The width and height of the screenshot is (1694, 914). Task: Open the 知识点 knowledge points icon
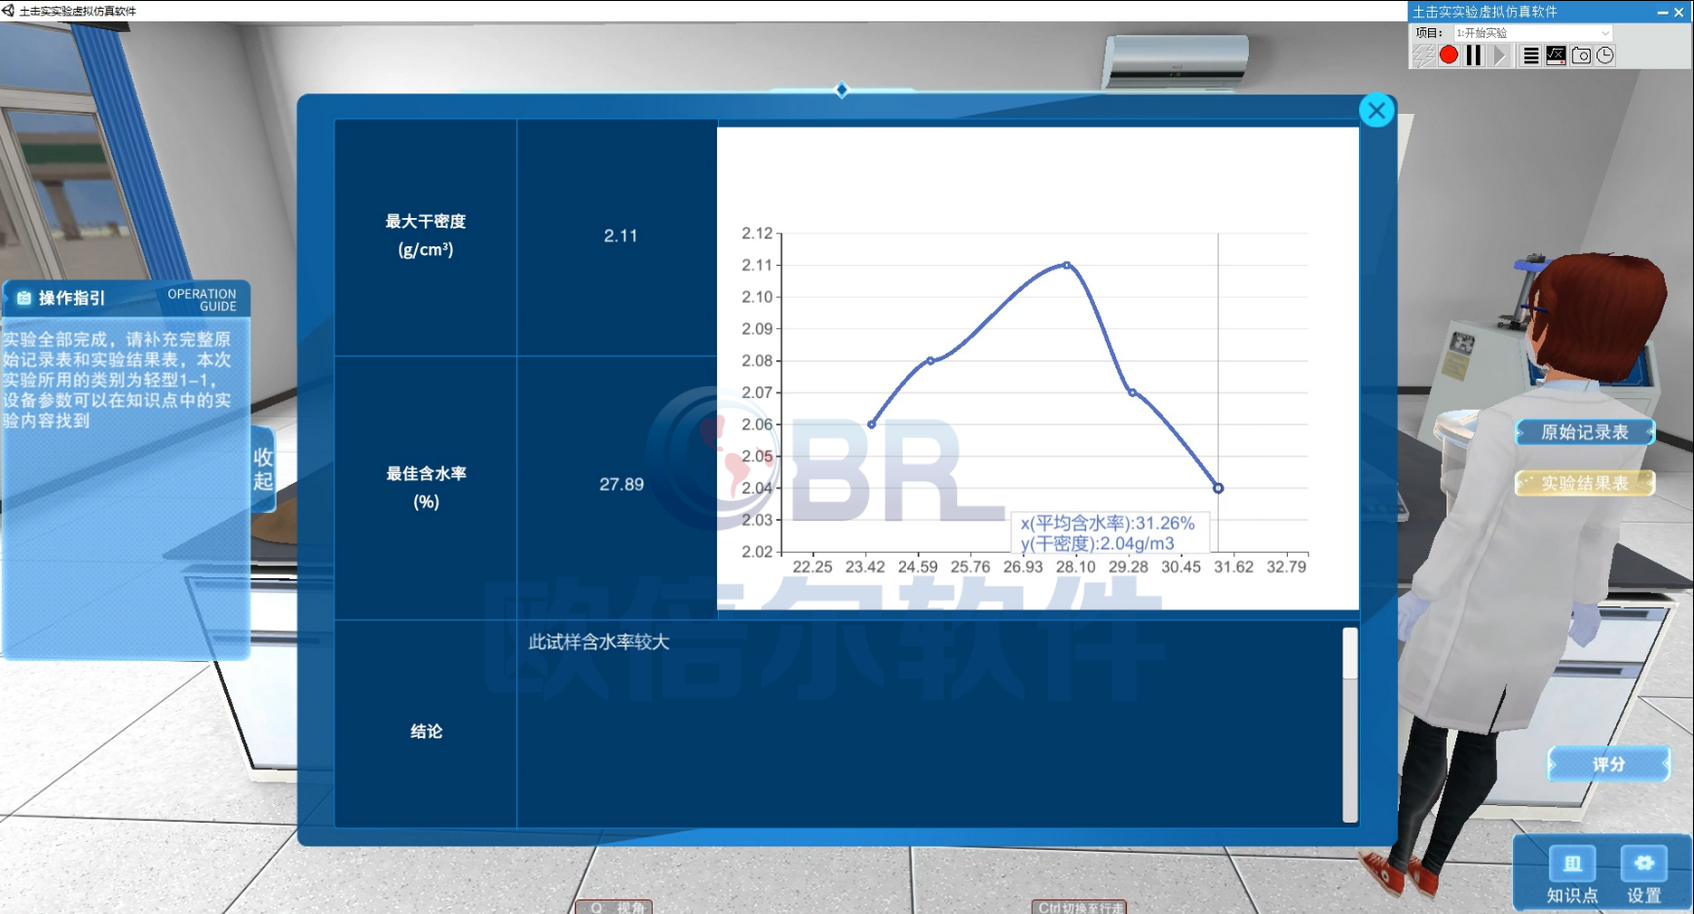(1572, 873)
